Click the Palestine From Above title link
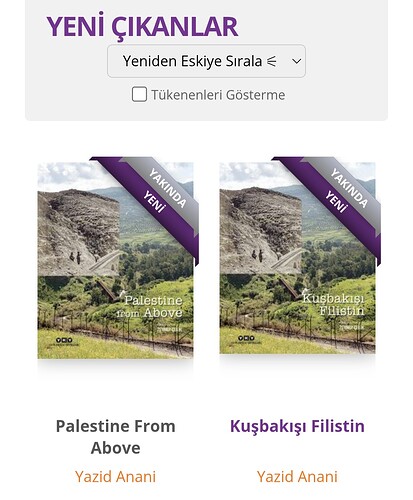Image resolution: width=413 pixels, height=500 pixels. click(115, 437)
